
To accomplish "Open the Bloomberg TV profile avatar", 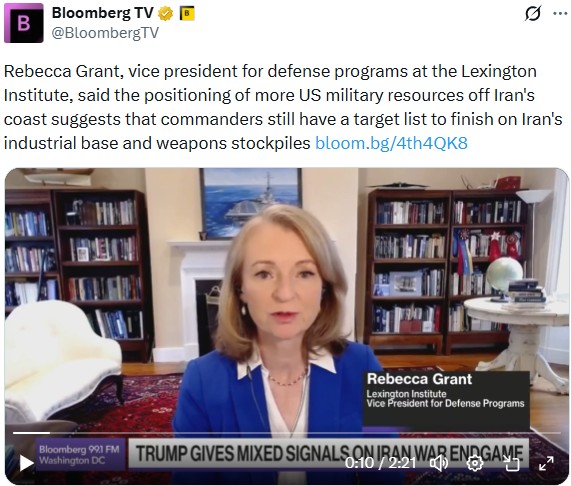I will coord(24,23).
